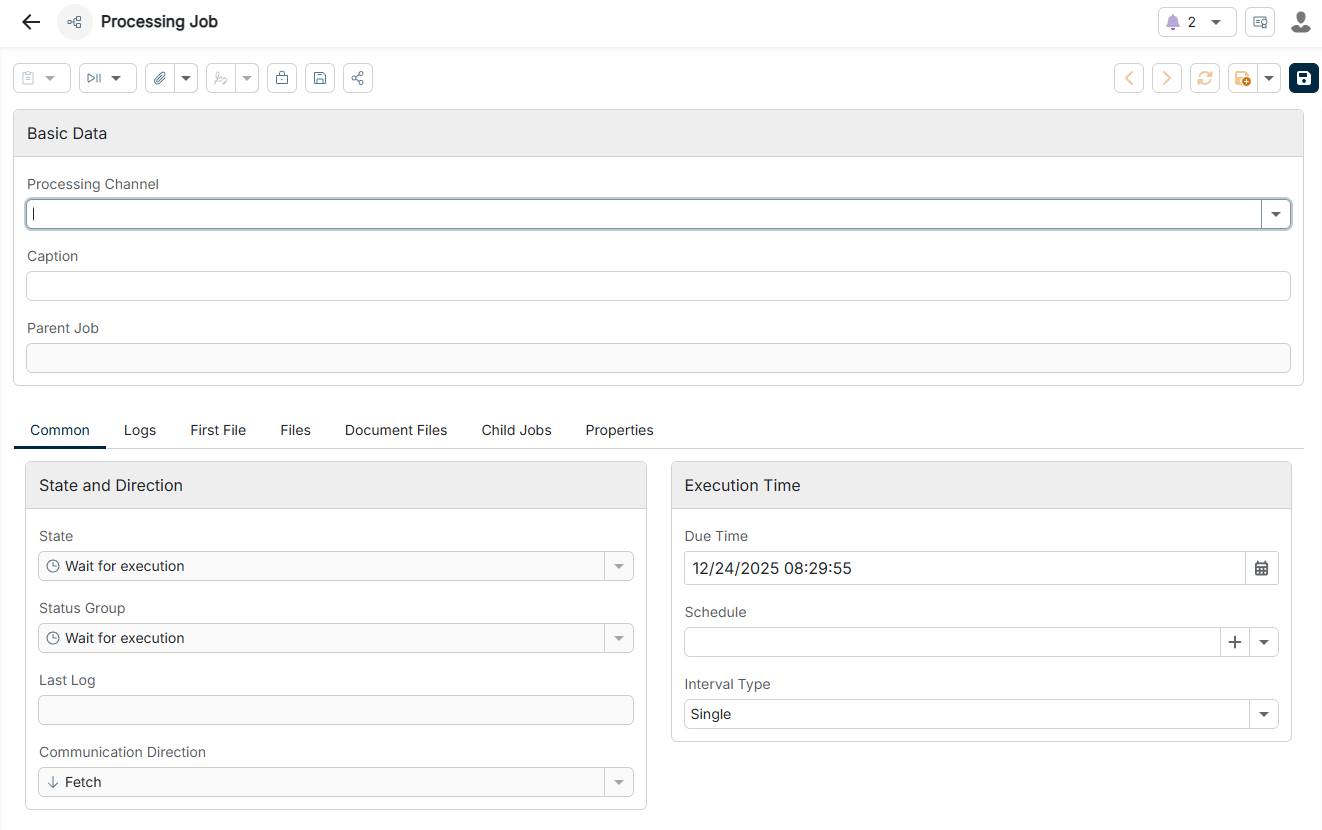This screenshot has width=1322, height=830.
Task: Click the Last Log field
Action: (336, 710)
